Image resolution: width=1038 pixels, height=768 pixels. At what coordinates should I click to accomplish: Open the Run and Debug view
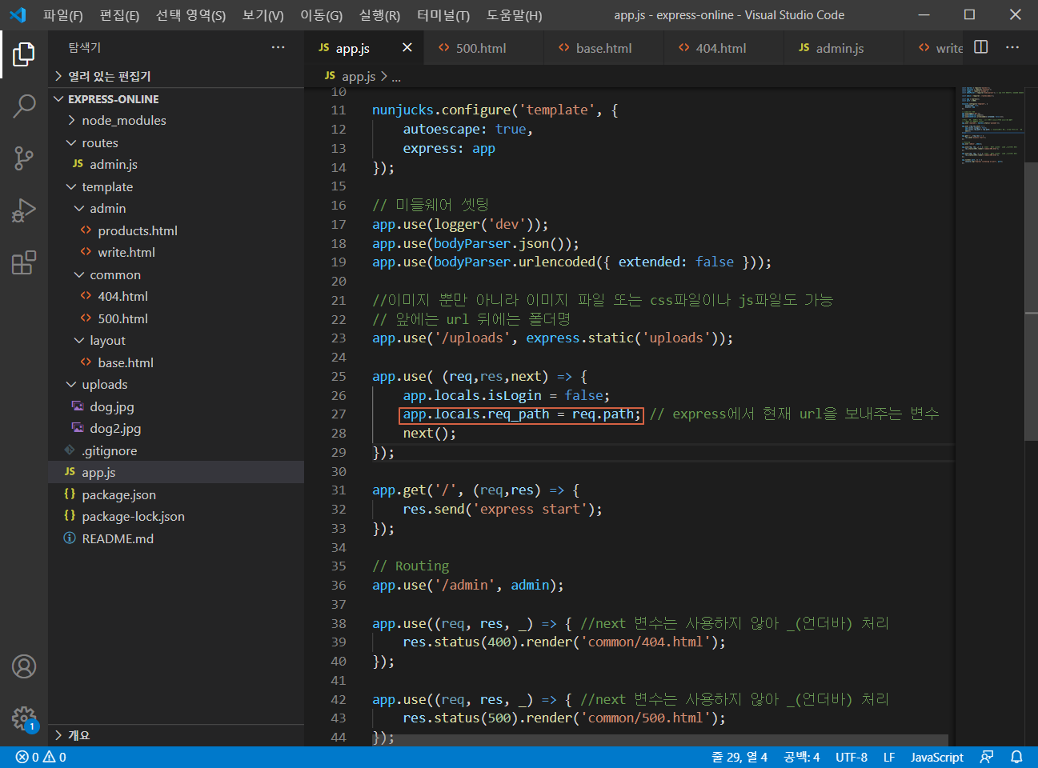(x=24, y=211)
